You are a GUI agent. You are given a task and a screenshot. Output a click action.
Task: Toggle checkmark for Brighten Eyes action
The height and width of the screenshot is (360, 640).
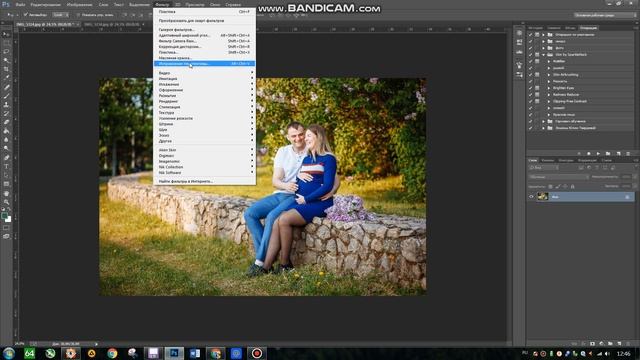pos(530,88)
